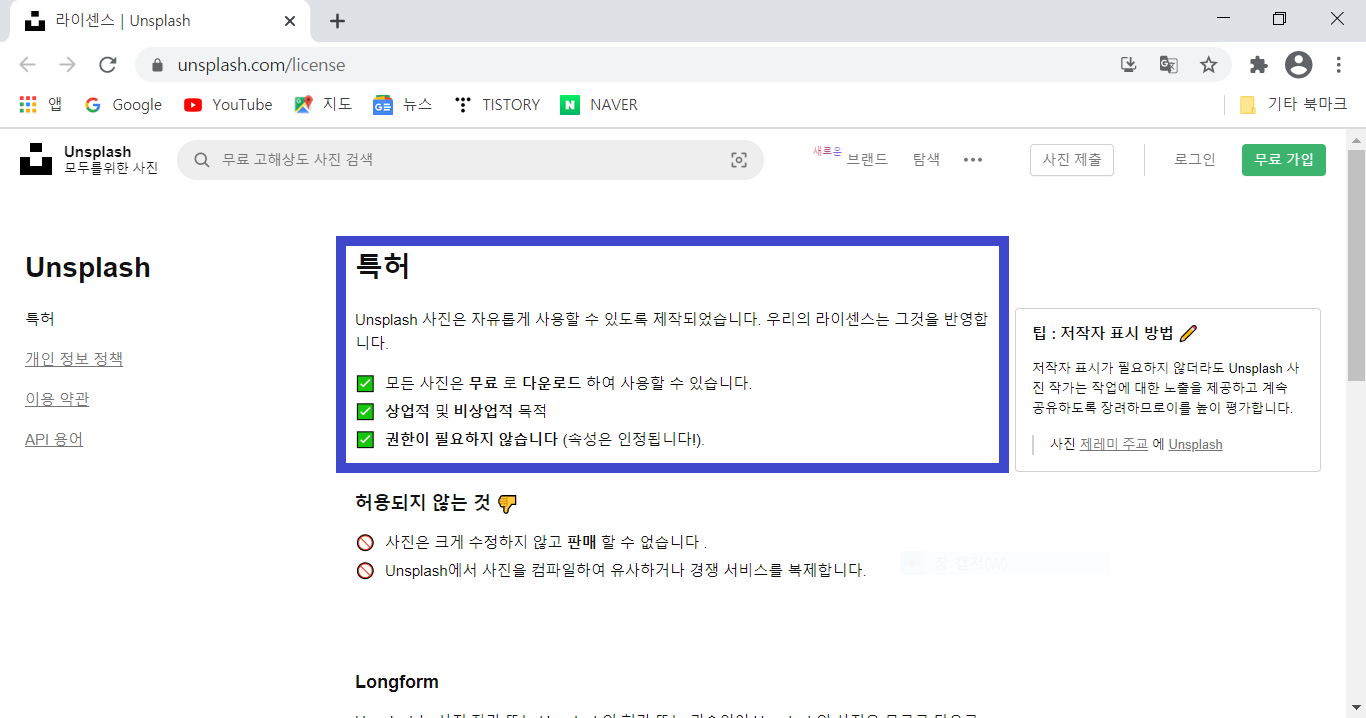The height and width of the screenshot is (718, 1366).
Task: Click the magnifier icon in search bar
Action: [202, 160]
